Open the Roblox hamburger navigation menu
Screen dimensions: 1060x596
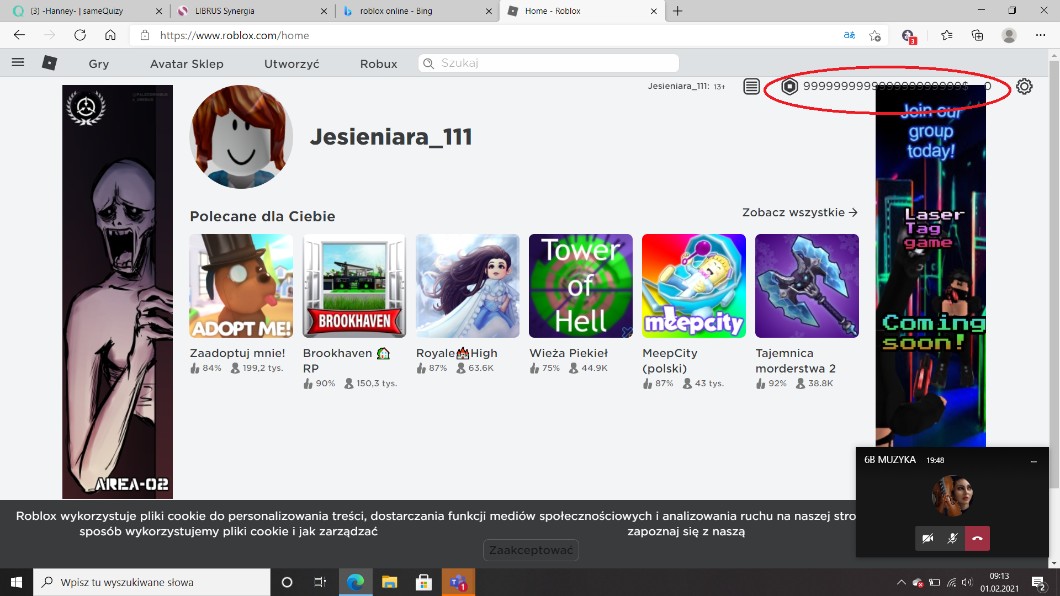[x=18, y=62]
